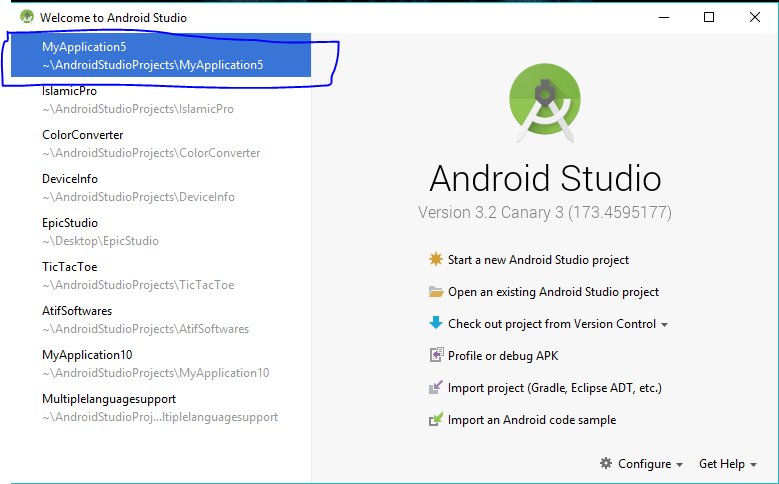Screen dimensions: 779x484
Task: Click path ~\AndroidStudioProjects\AtifSoftwares
Action: pos(146,329)
